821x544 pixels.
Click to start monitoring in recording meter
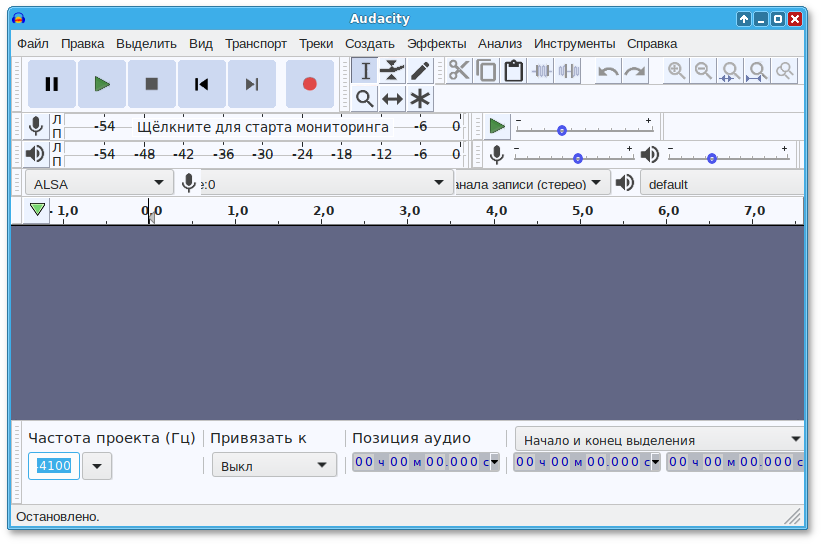coord(262,127)
